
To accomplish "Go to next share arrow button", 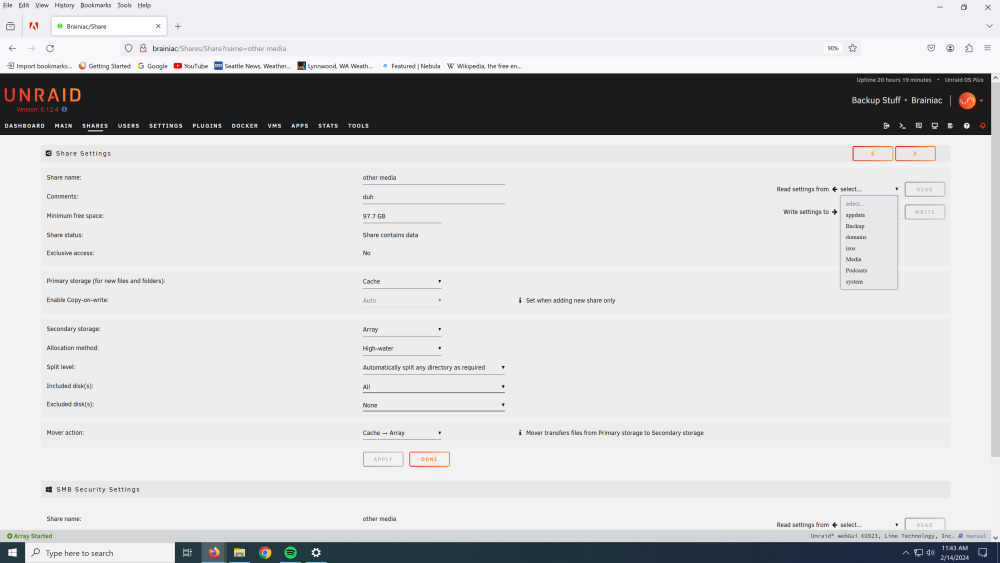I will (915, 154).
